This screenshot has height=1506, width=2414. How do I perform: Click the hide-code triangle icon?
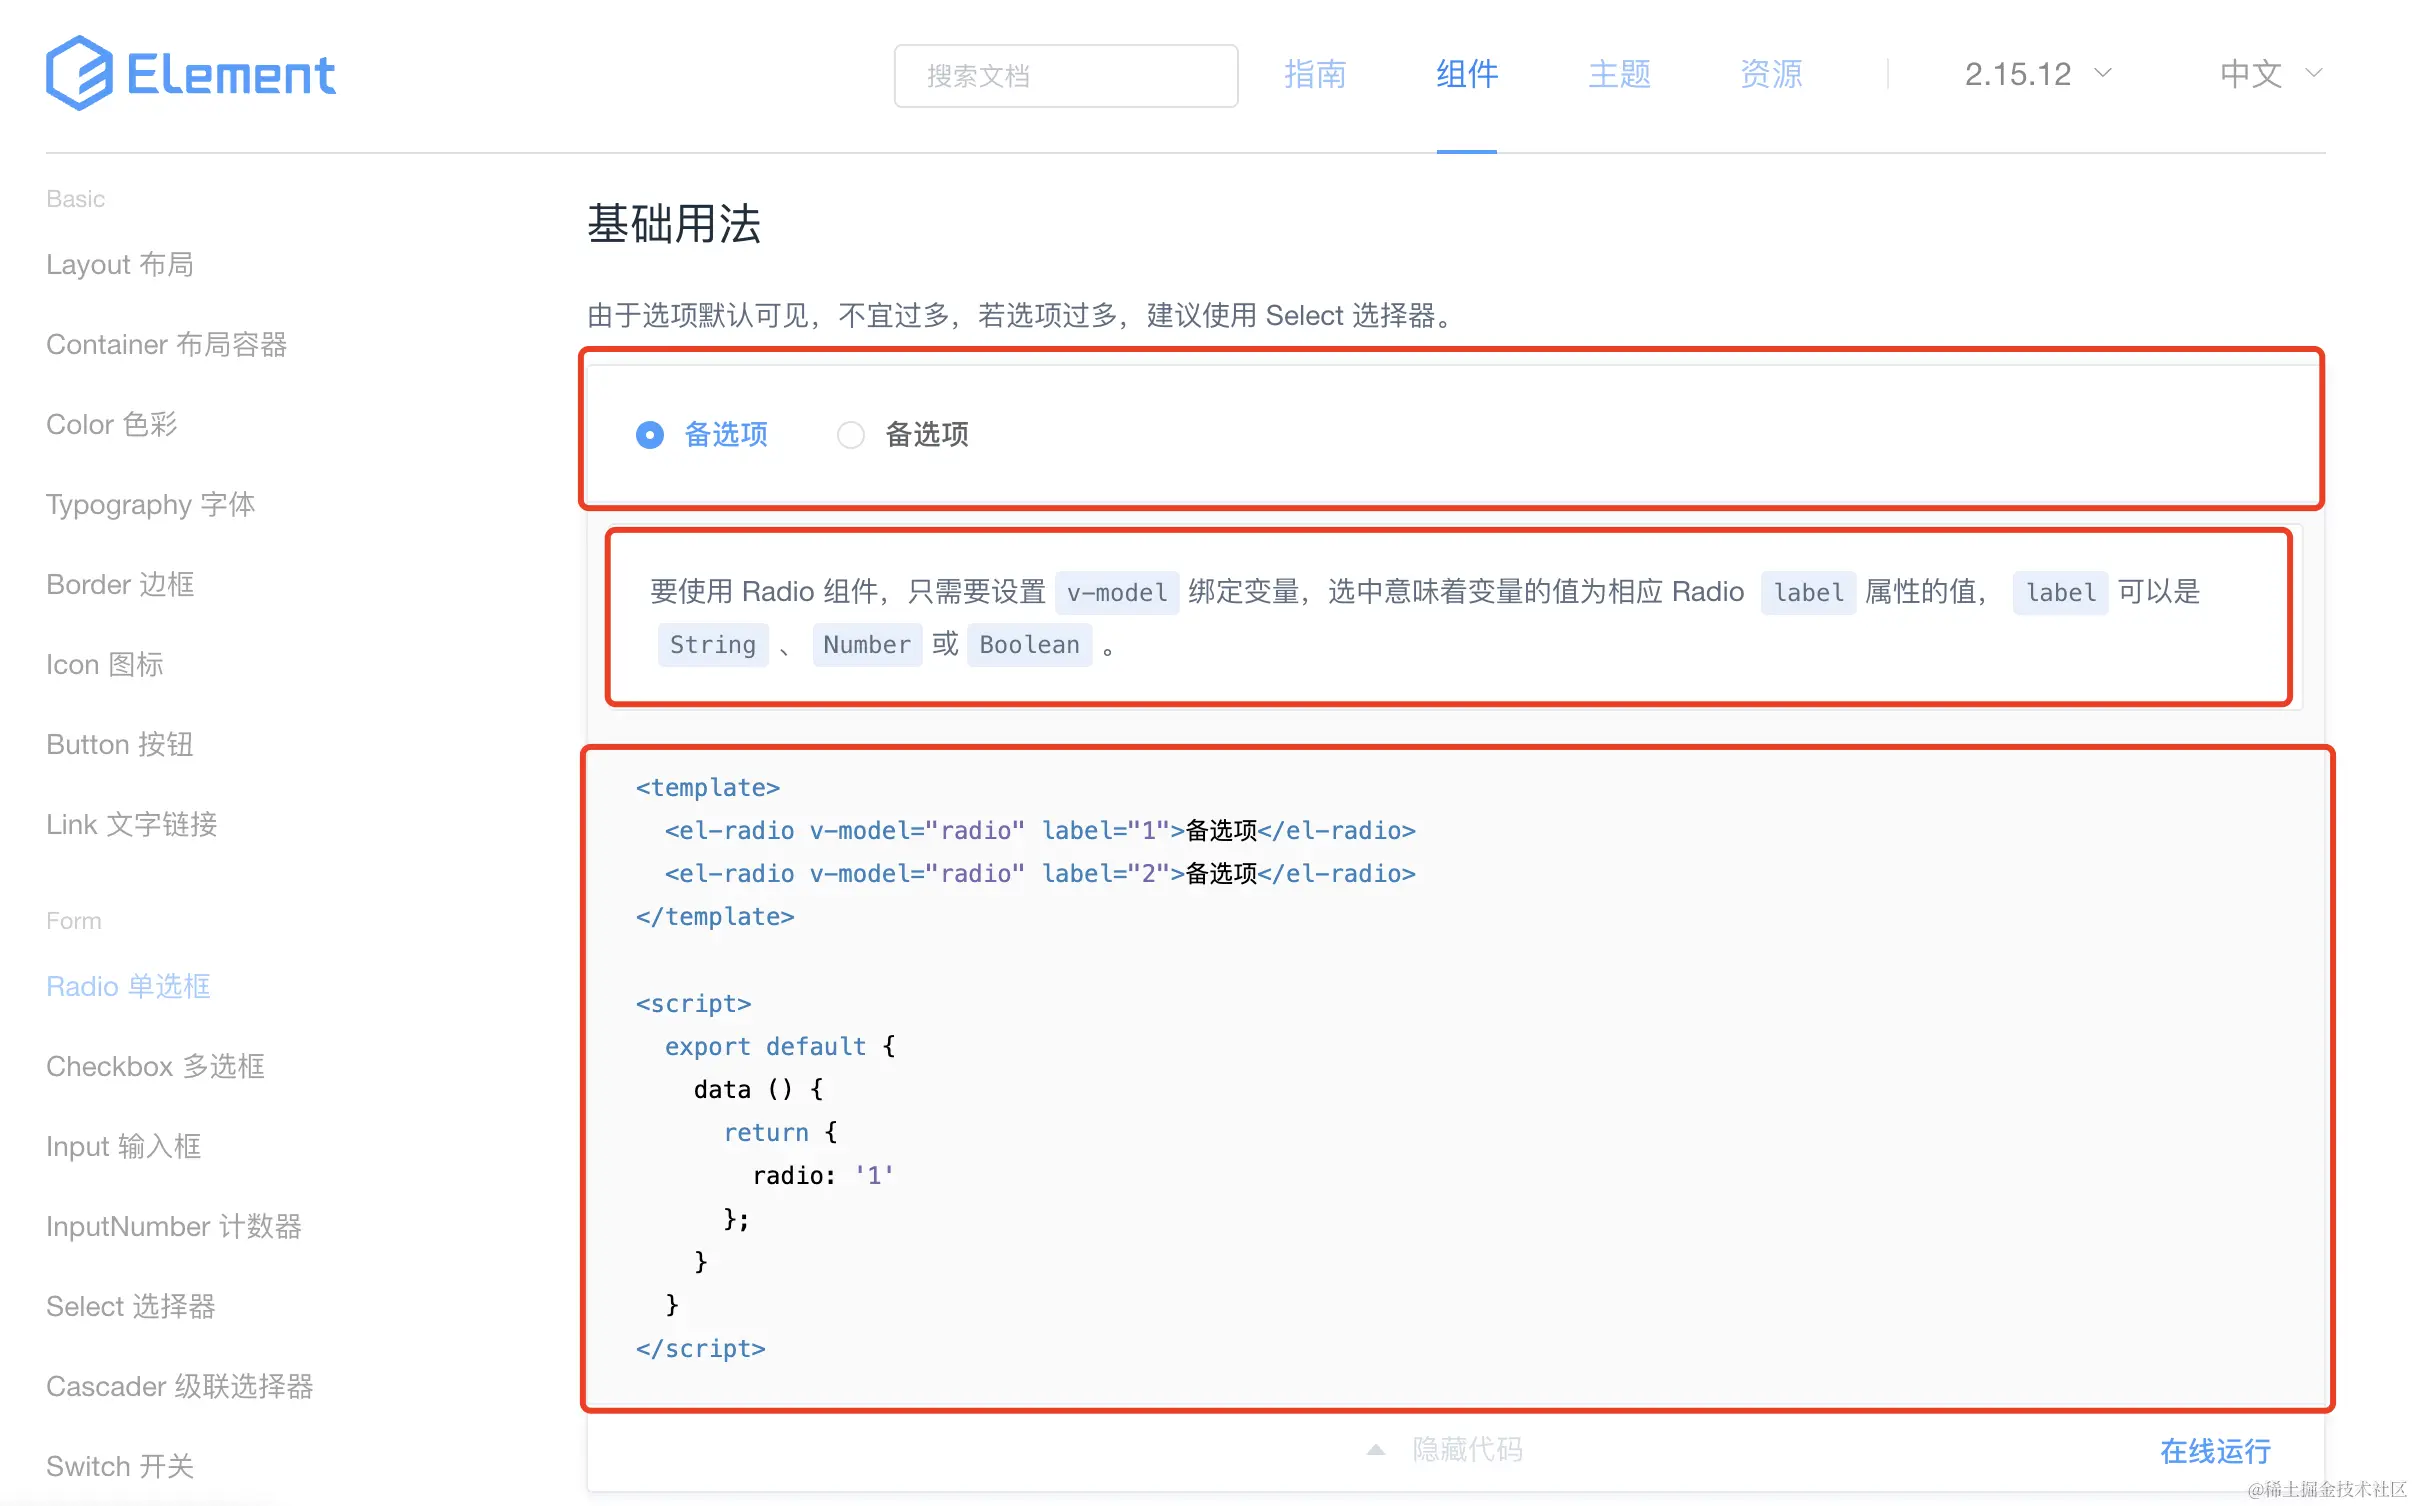(1376, 1450)
